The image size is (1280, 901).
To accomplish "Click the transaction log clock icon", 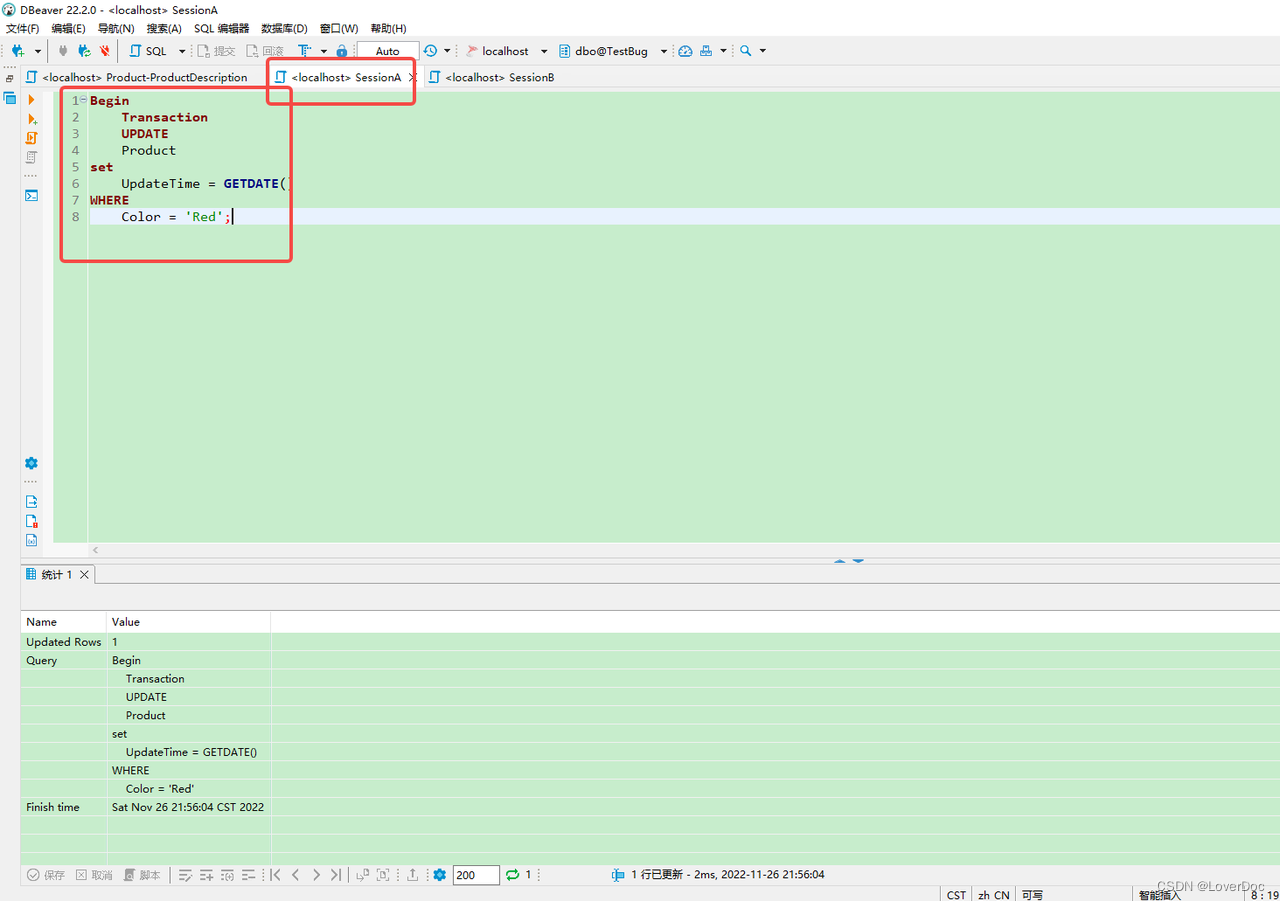I will [430, 51].
